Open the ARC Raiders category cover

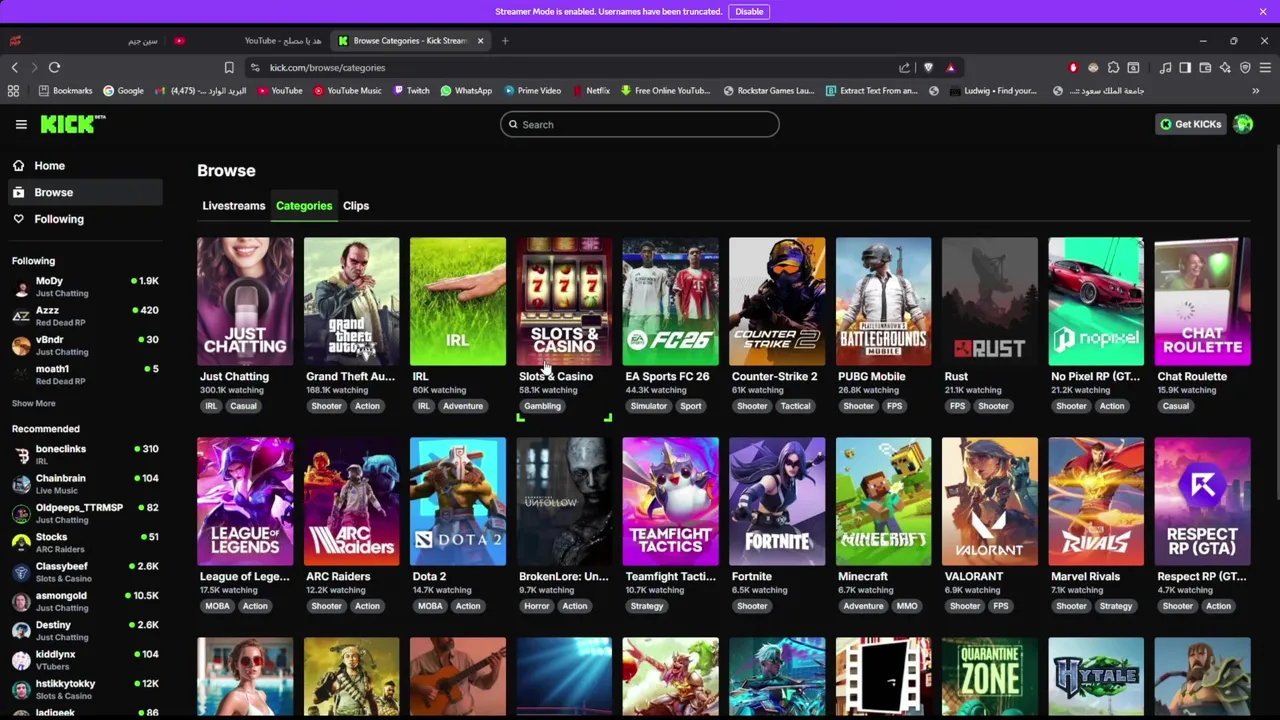(351, 501)
